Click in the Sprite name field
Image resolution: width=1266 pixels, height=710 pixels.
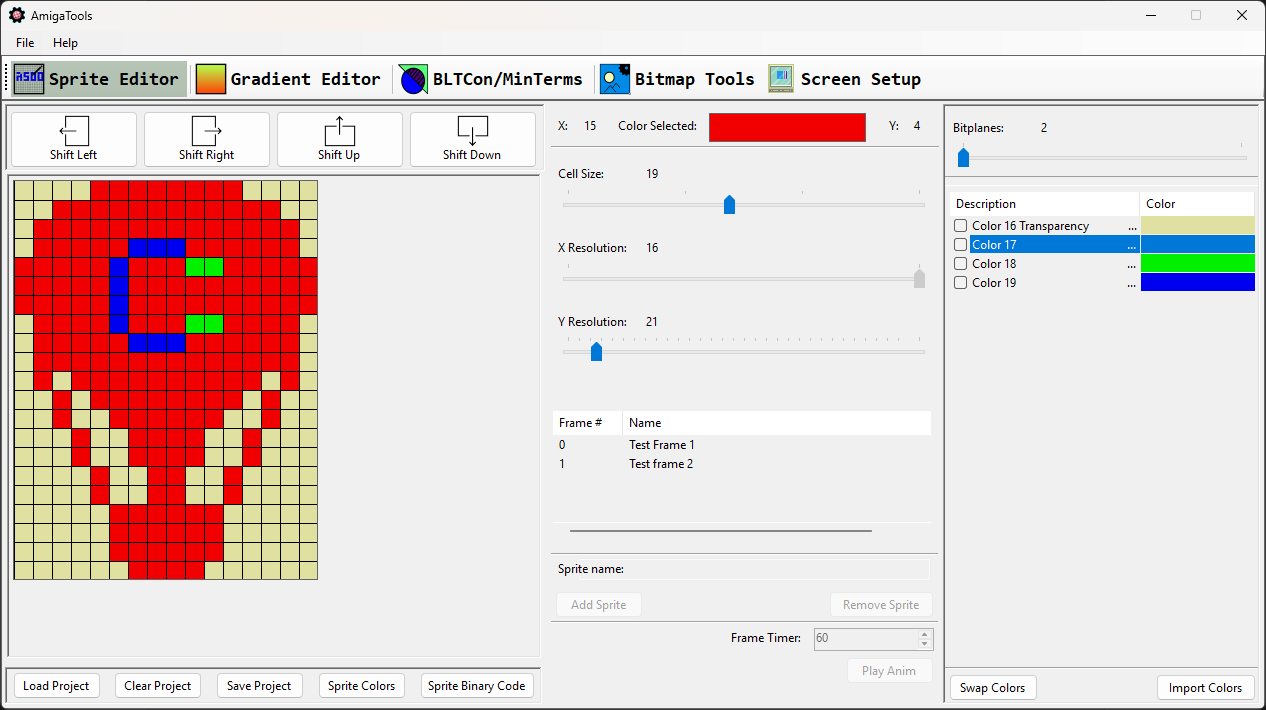[741, 569]
